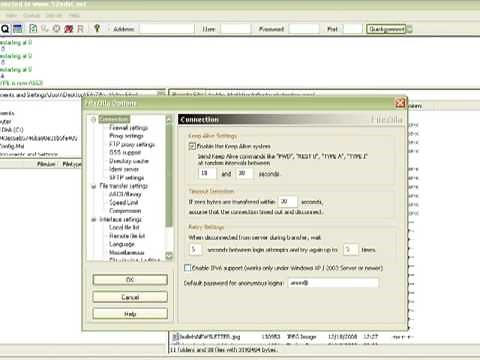Viewport: 480px width, 360px height.
Task: Select Proxy settings in options tree
Action: pos(126,136)
